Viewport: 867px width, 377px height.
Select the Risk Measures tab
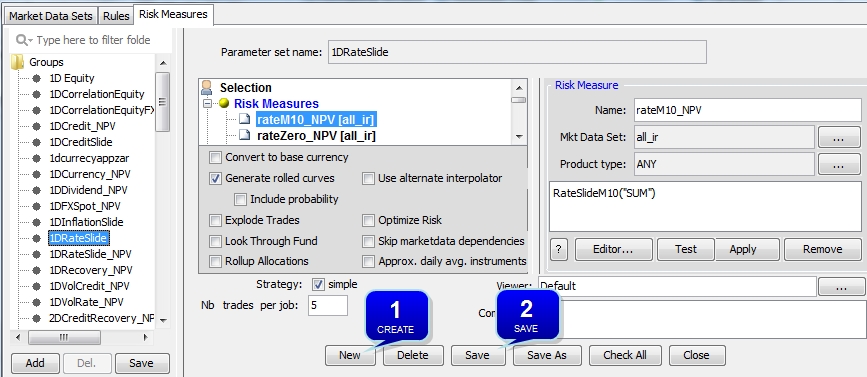[x=173, y=14]
